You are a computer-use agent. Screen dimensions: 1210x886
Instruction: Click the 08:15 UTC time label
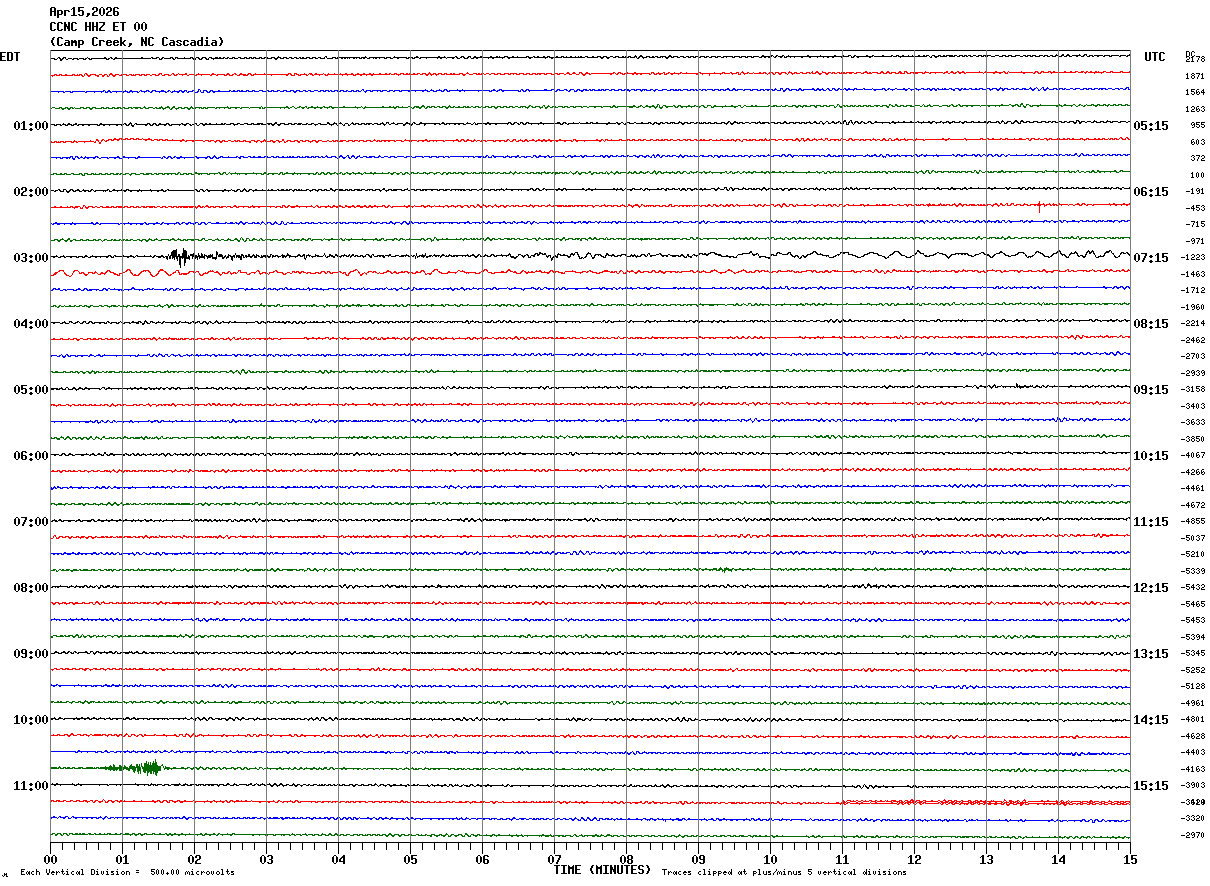[1151, 324]
